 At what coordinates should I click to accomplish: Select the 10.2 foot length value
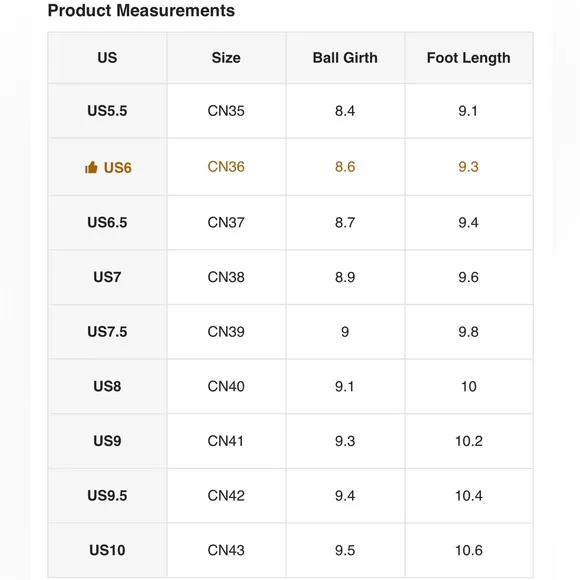[469, 441]
